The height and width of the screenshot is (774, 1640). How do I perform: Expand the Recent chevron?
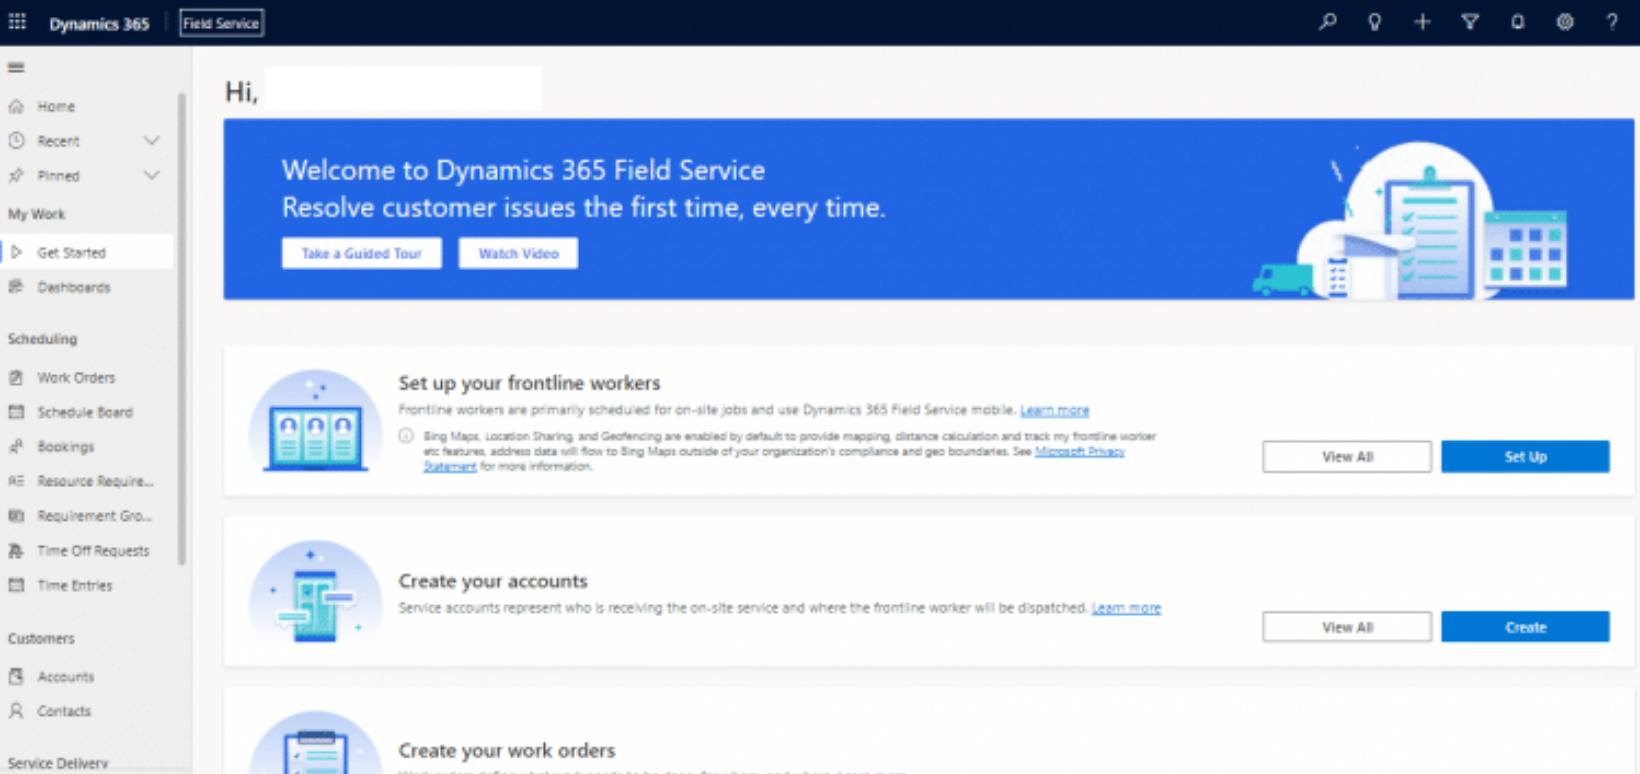click(x=151, y=141)
